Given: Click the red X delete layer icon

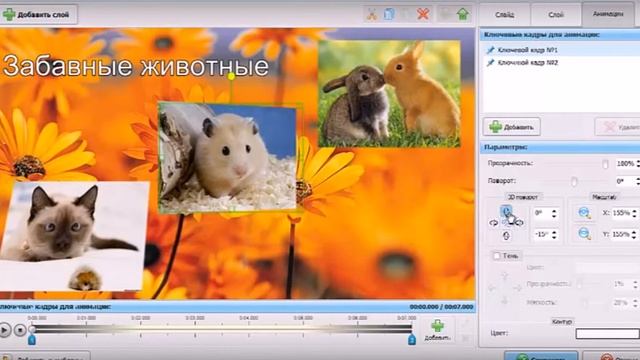Looking at the screenshot, I should (x=423, y=14).
